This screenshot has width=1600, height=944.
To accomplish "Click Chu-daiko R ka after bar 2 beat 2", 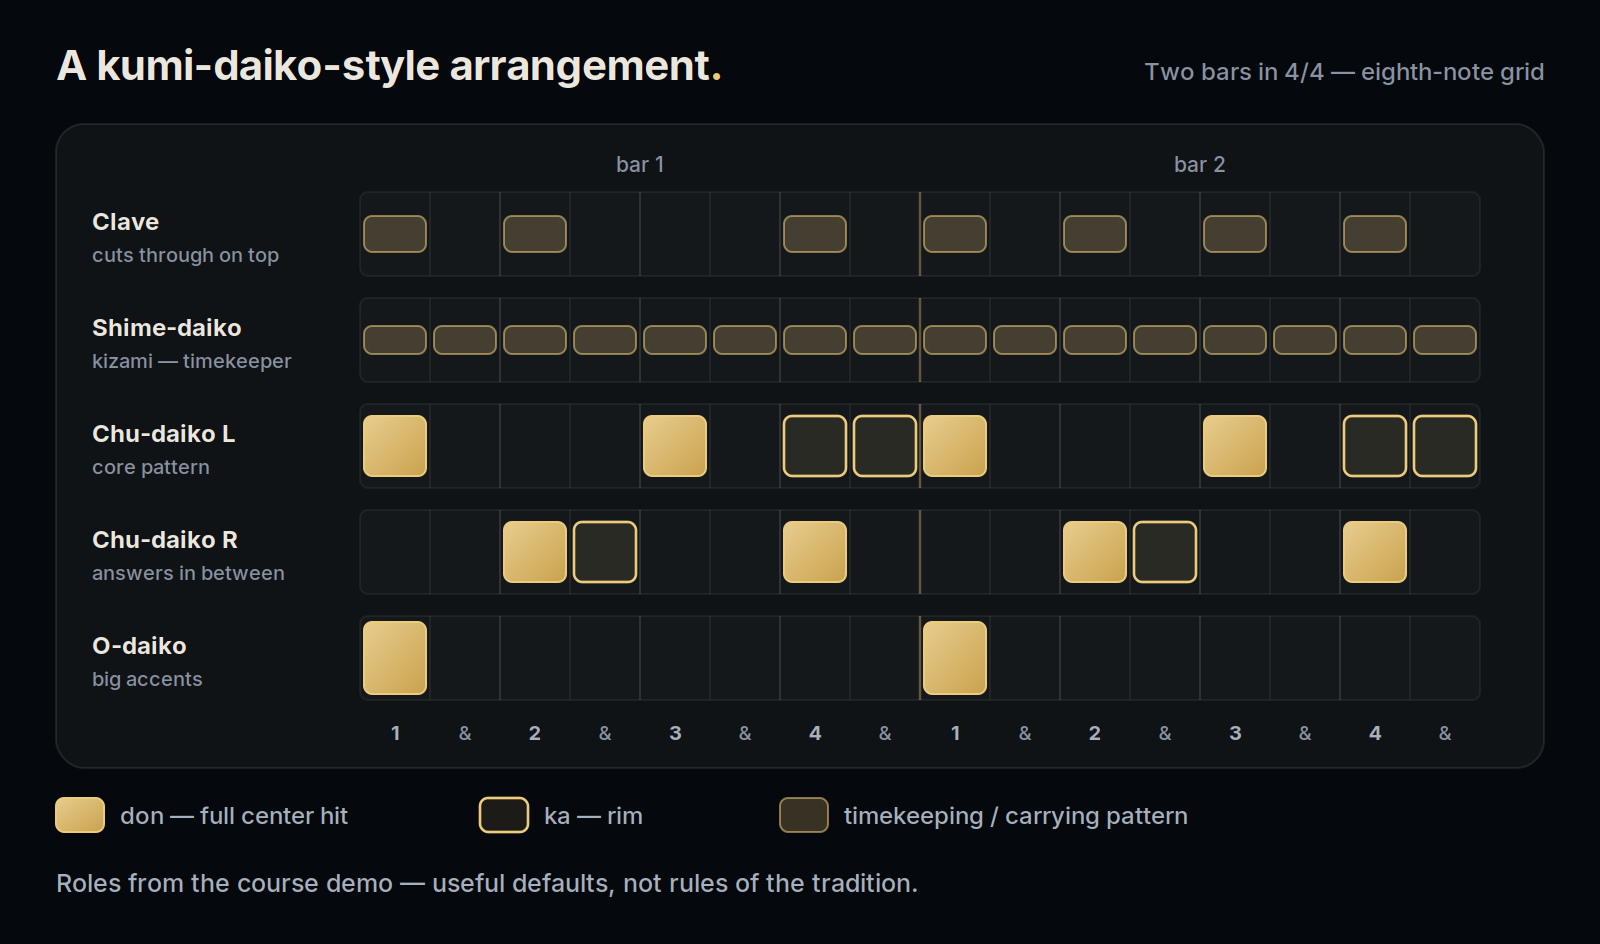I will [x=1165, y=552].
